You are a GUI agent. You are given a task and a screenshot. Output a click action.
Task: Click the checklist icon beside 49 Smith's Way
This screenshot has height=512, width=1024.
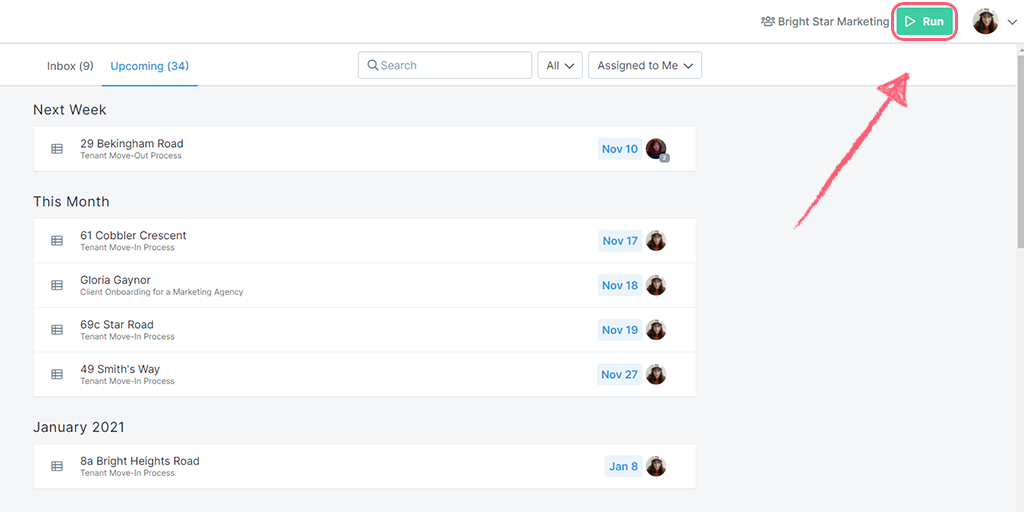pyautogui.click(x=57, y=374)
